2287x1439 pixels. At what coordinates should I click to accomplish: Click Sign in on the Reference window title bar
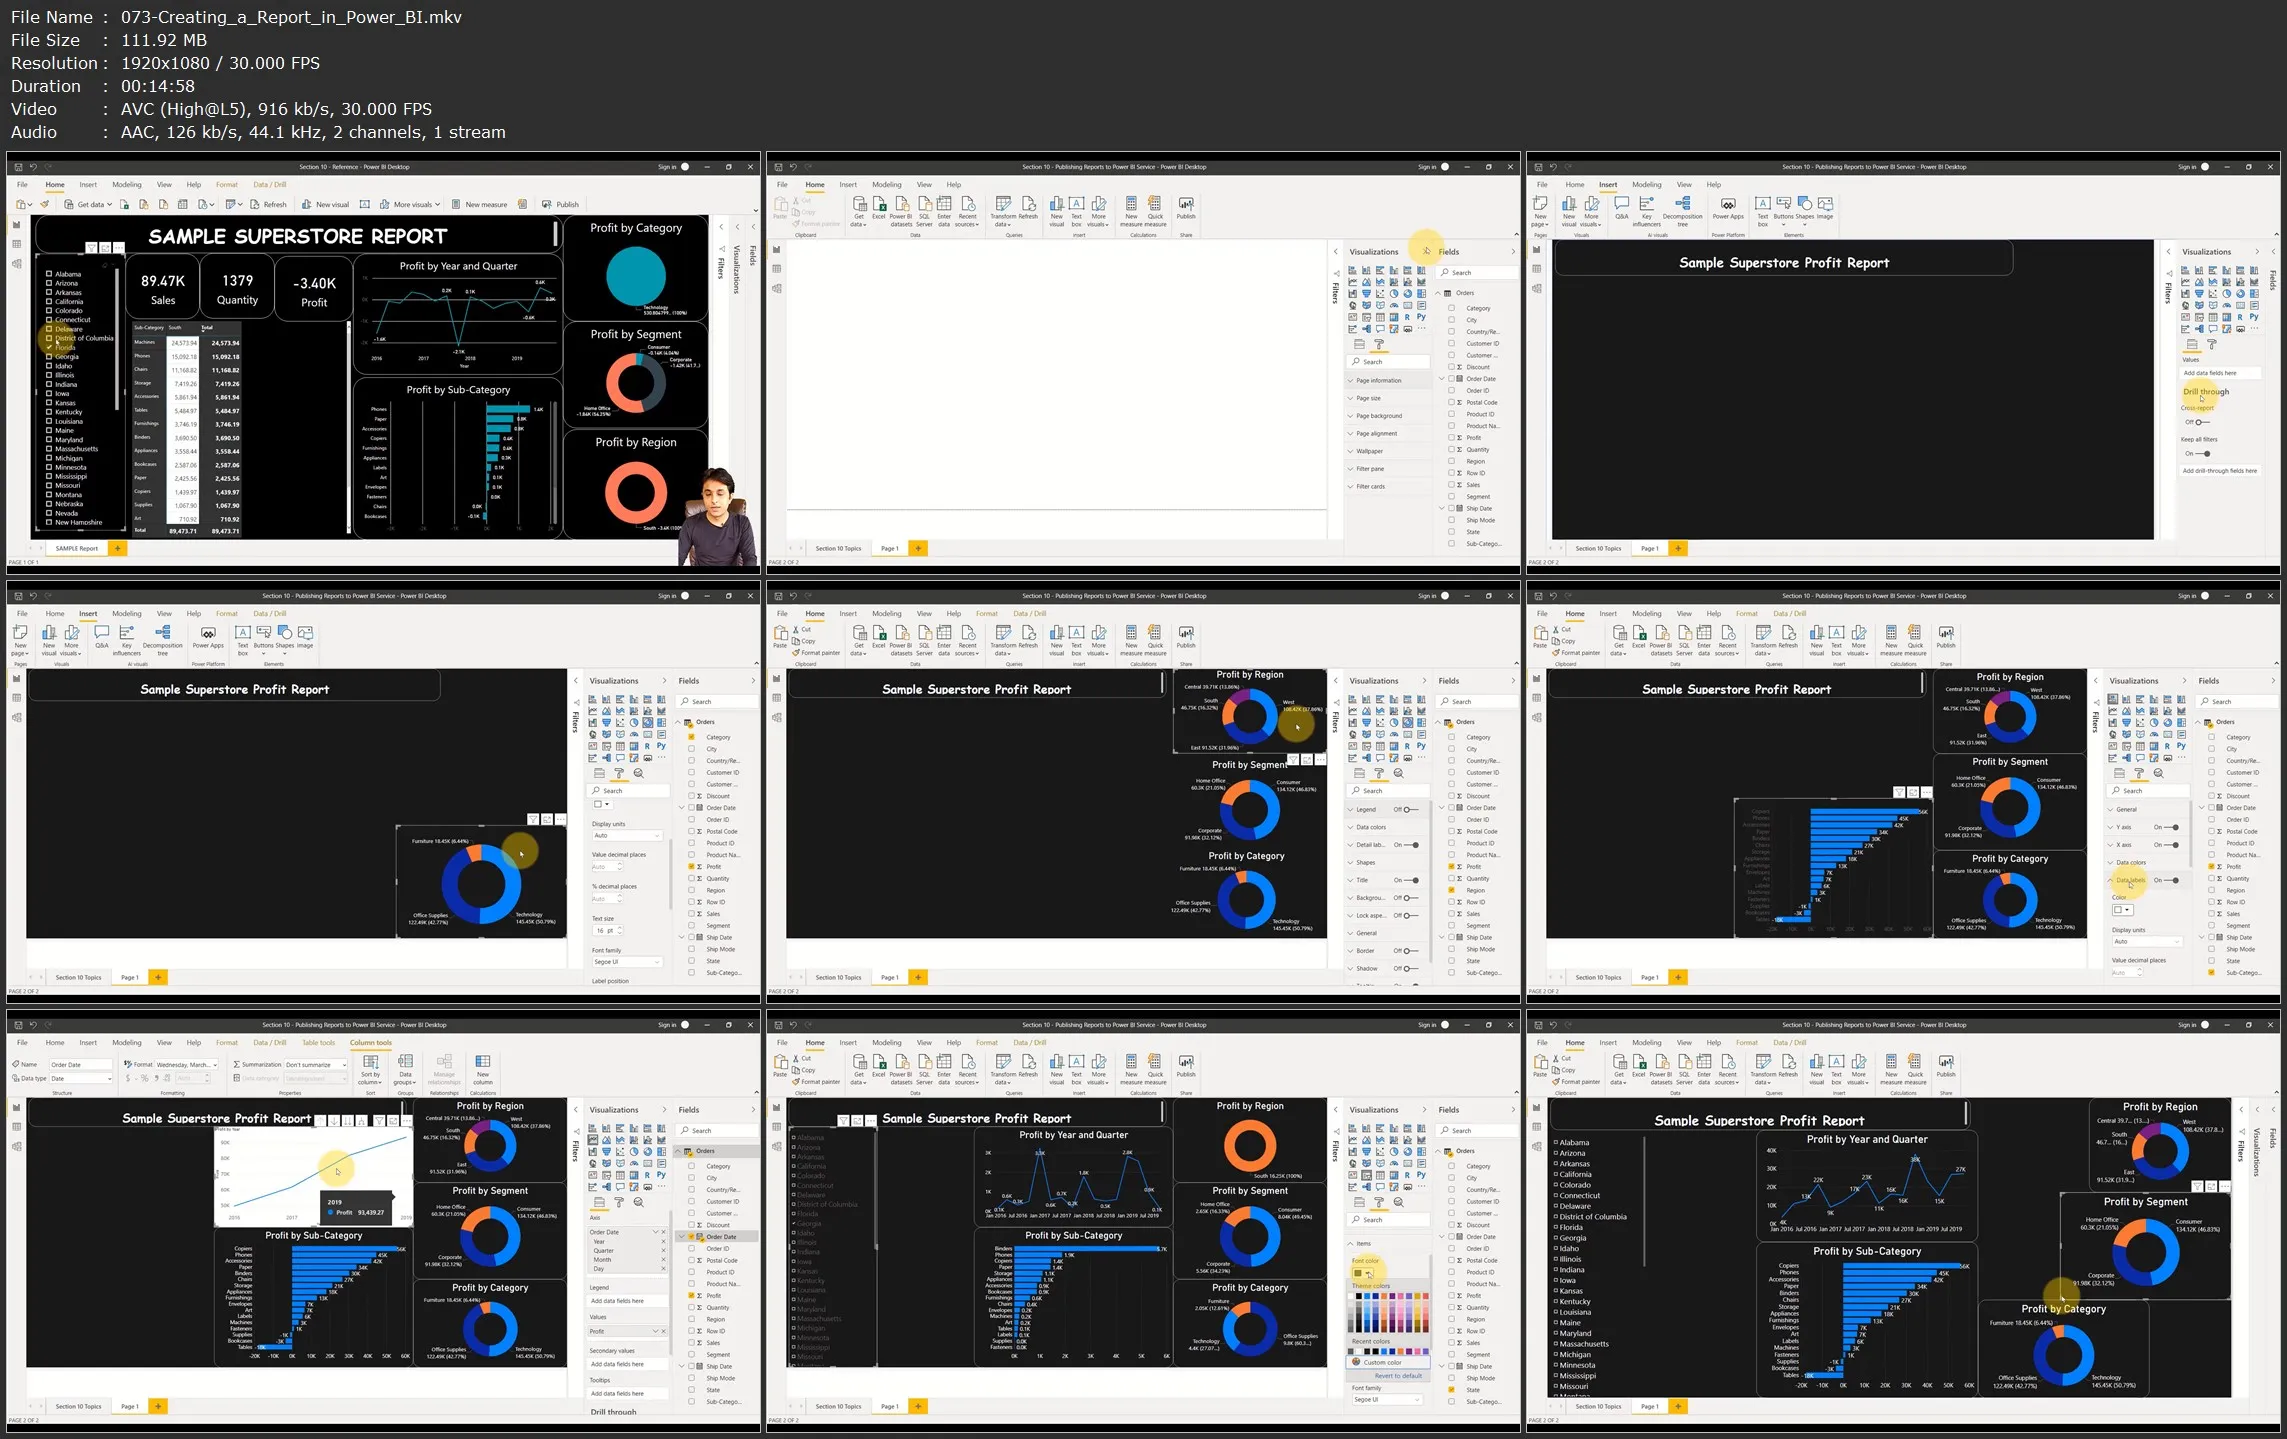click(667, 167)
